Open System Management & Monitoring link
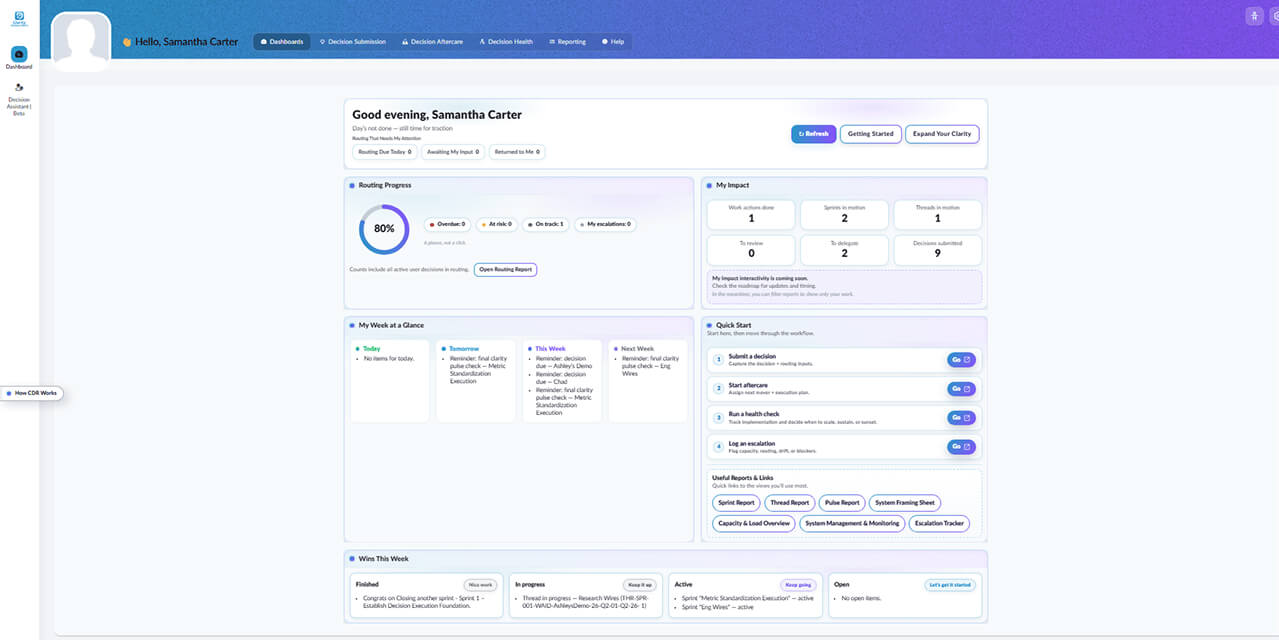This screenshot has width=1279, height=640. point(852,523)
